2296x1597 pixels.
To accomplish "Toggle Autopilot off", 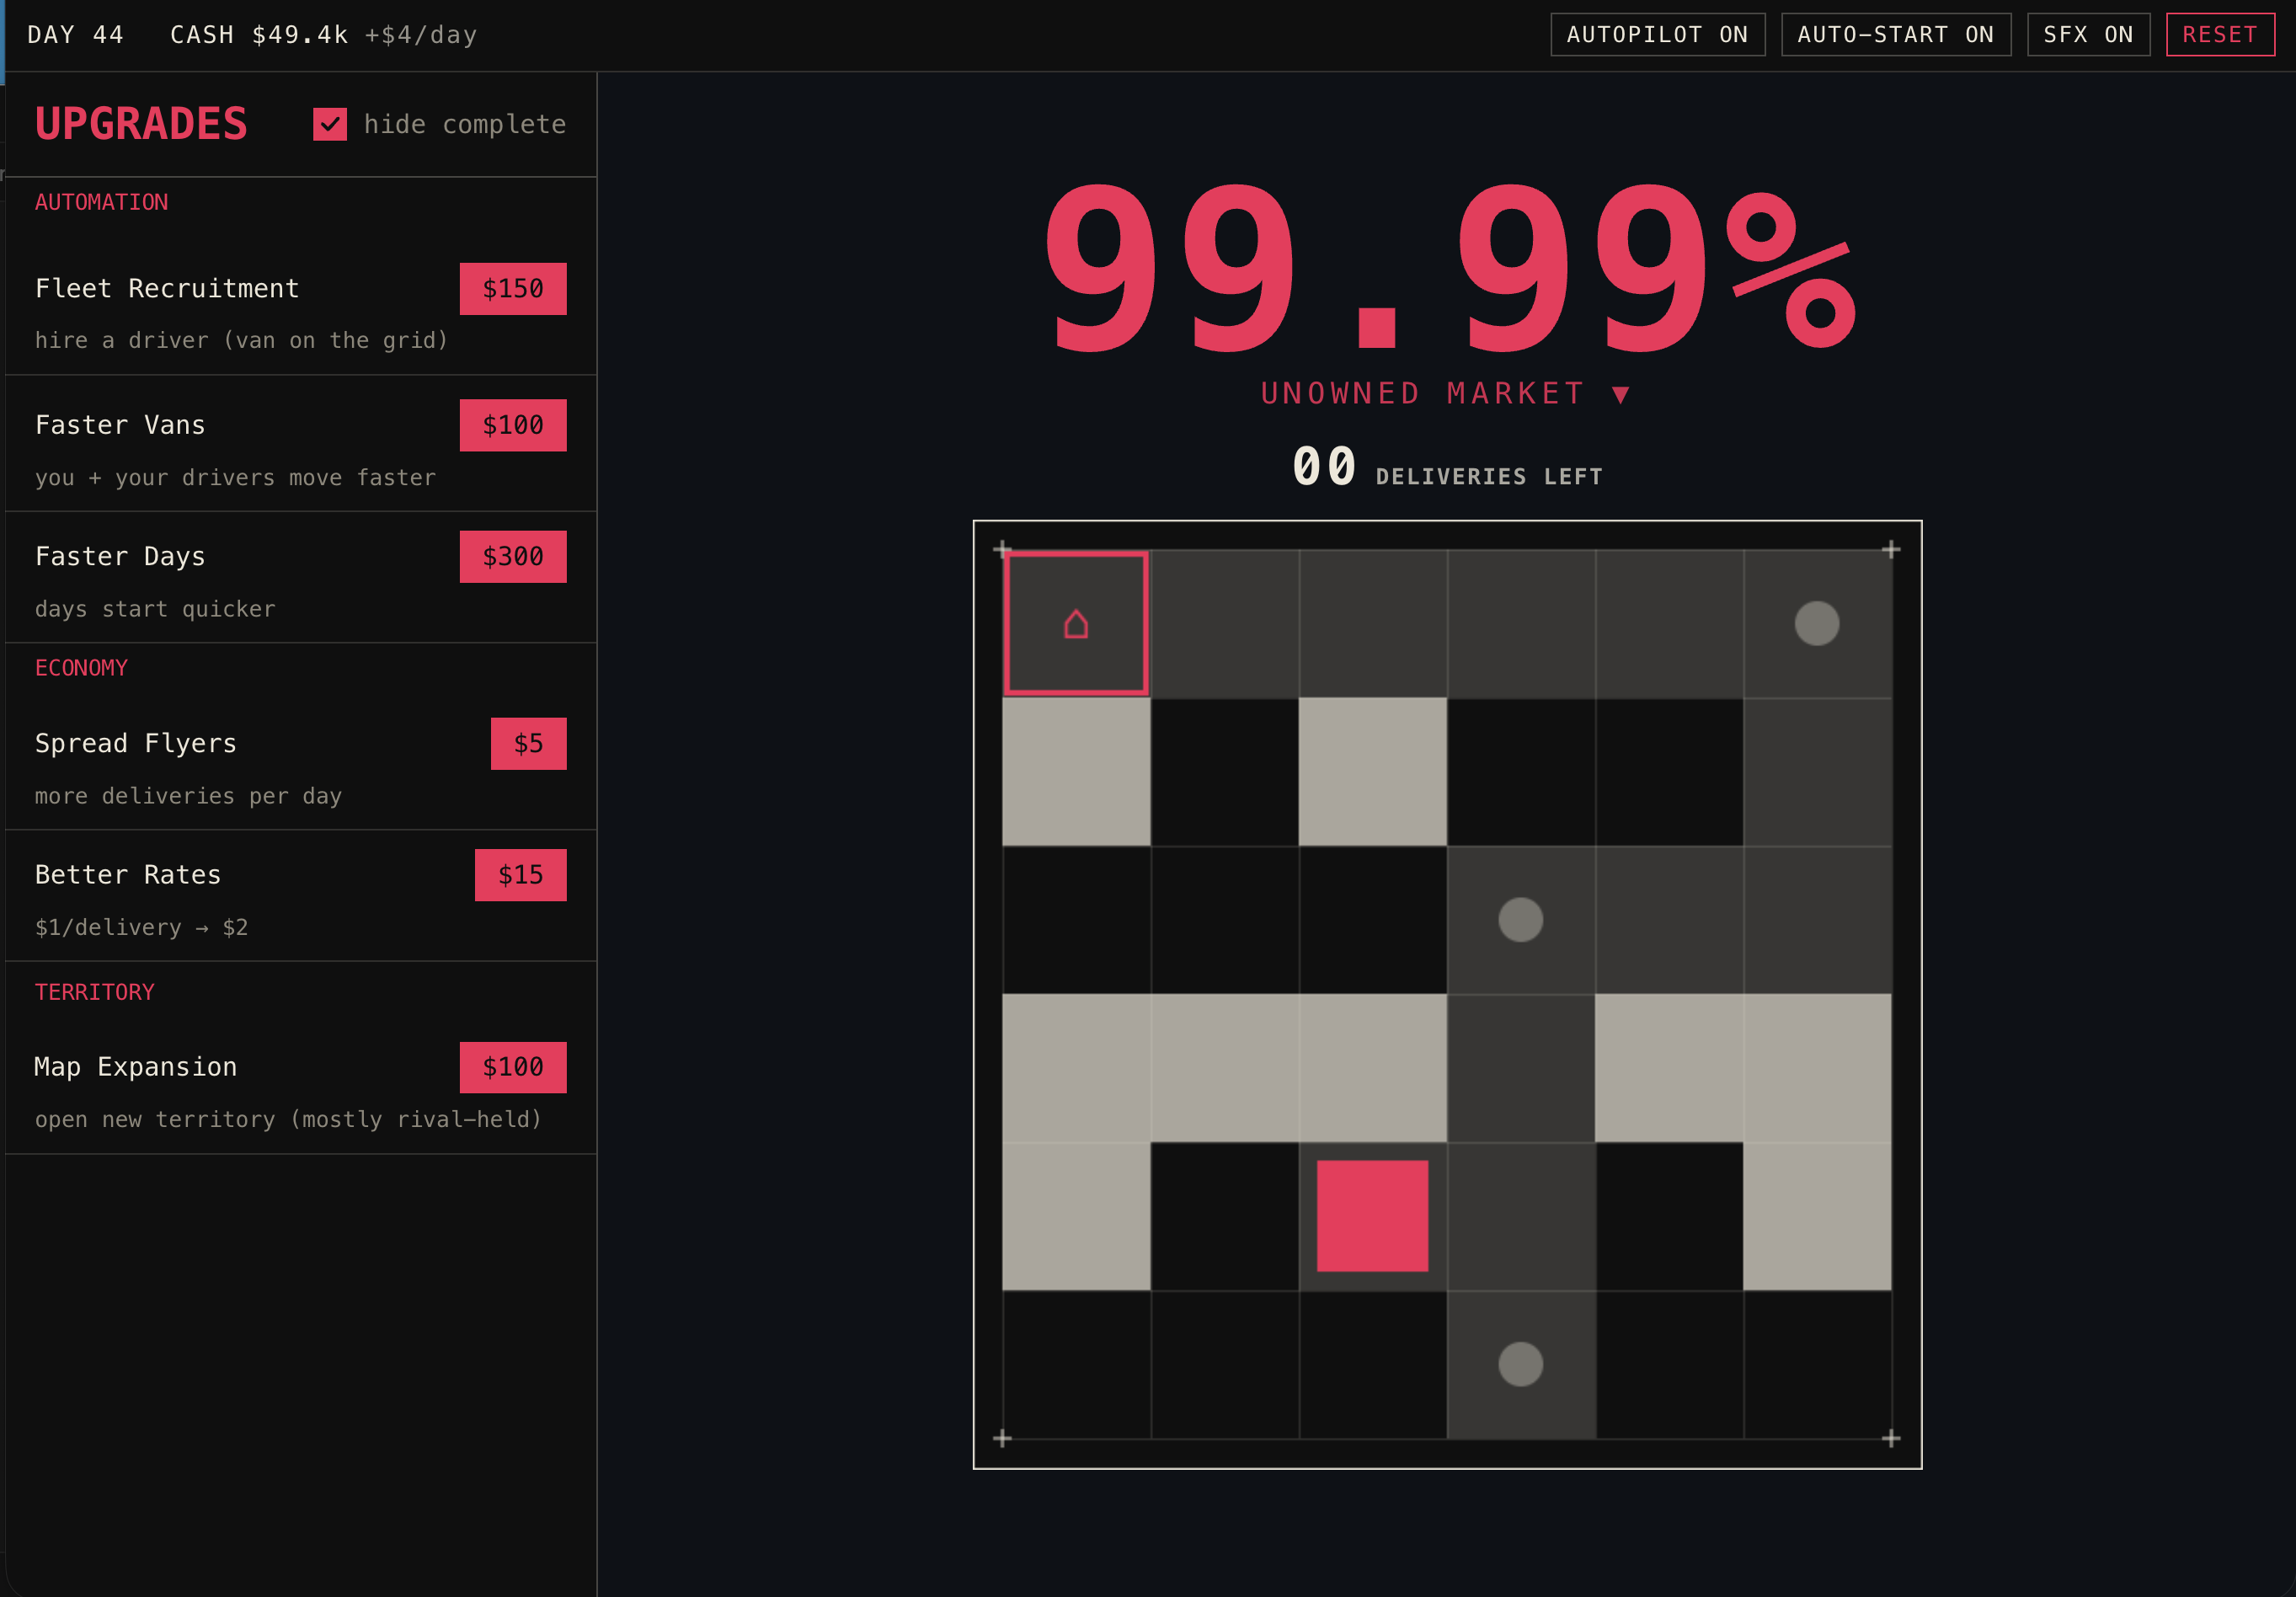I will pyautogui.click(x=1657, y=35).
